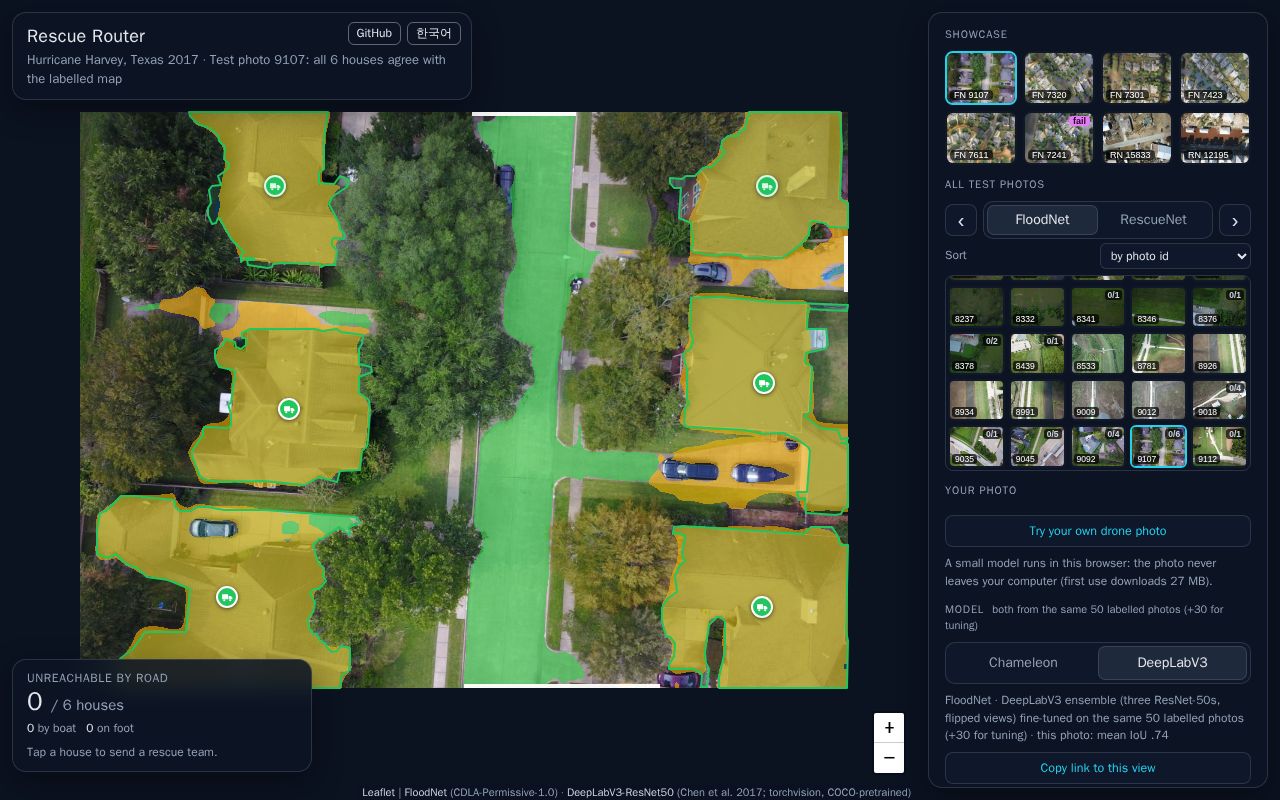
Task: Open test photo 9018
Action: pyautogui.click(x=1219, y=400)
